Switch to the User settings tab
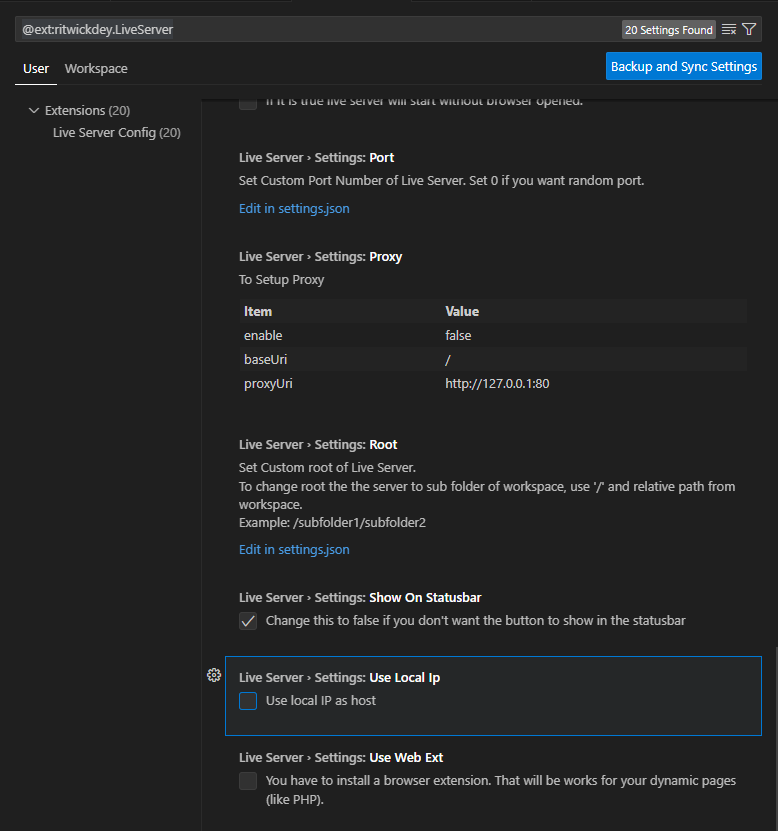 click(36, 69)
